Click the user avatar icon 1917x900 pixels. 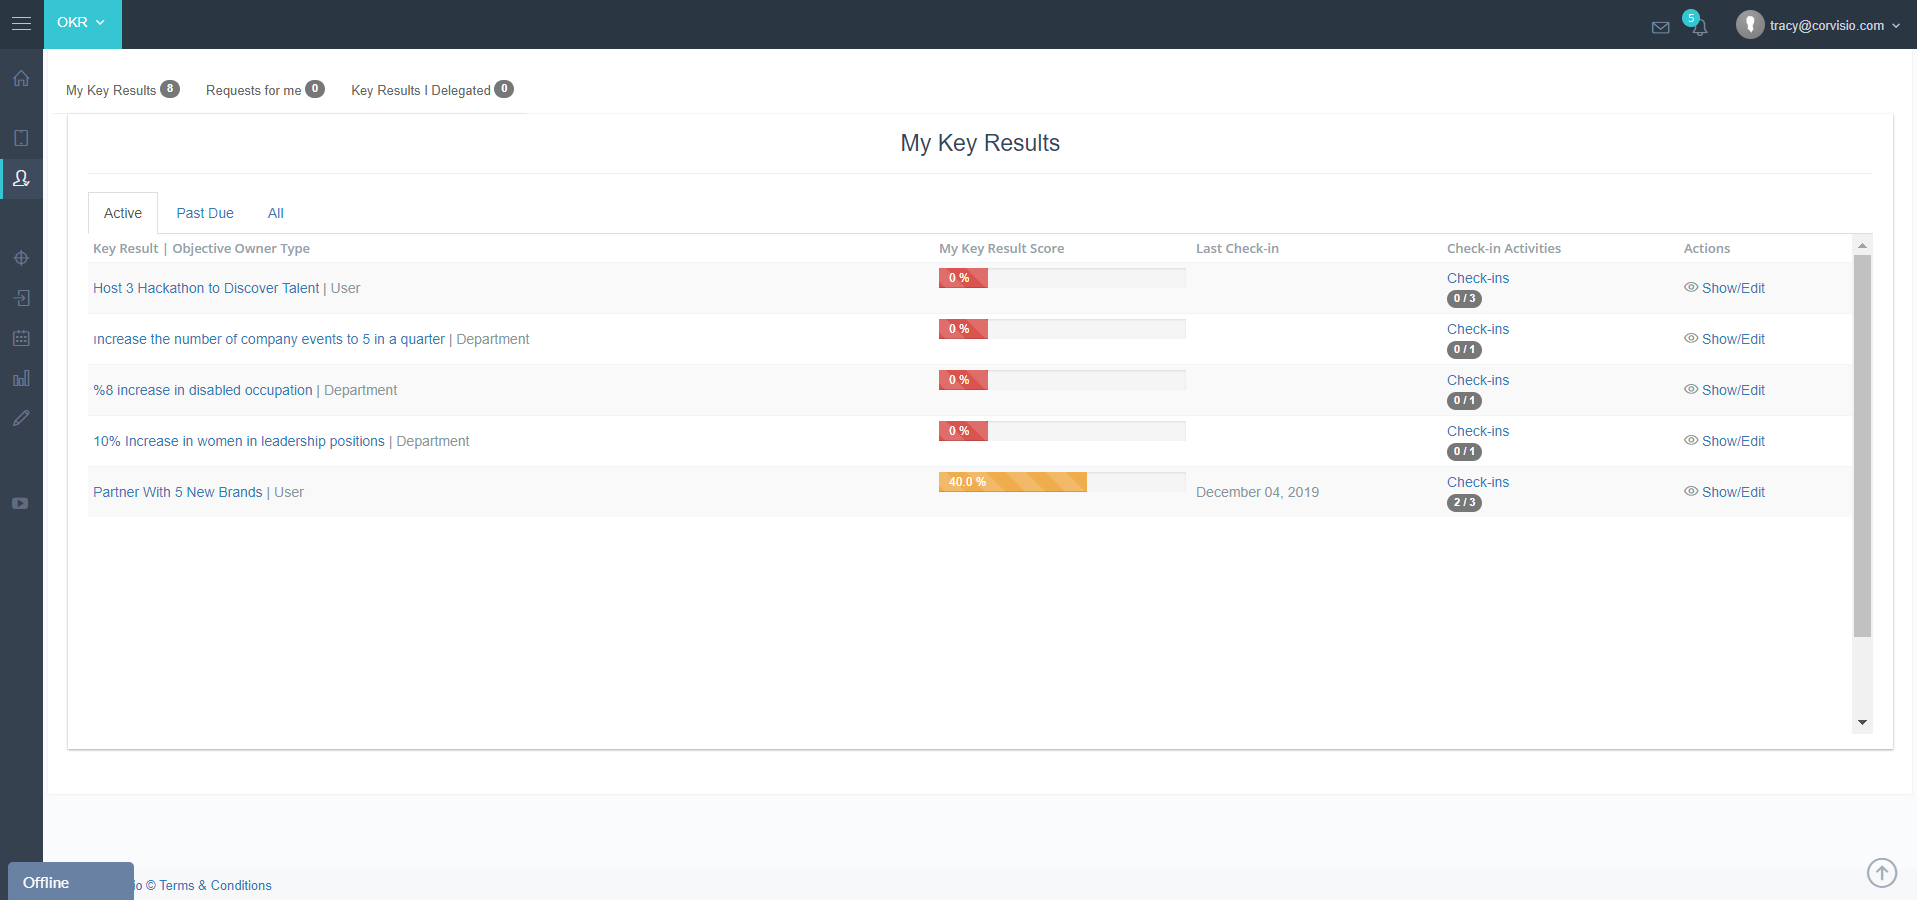(1749, 25)
